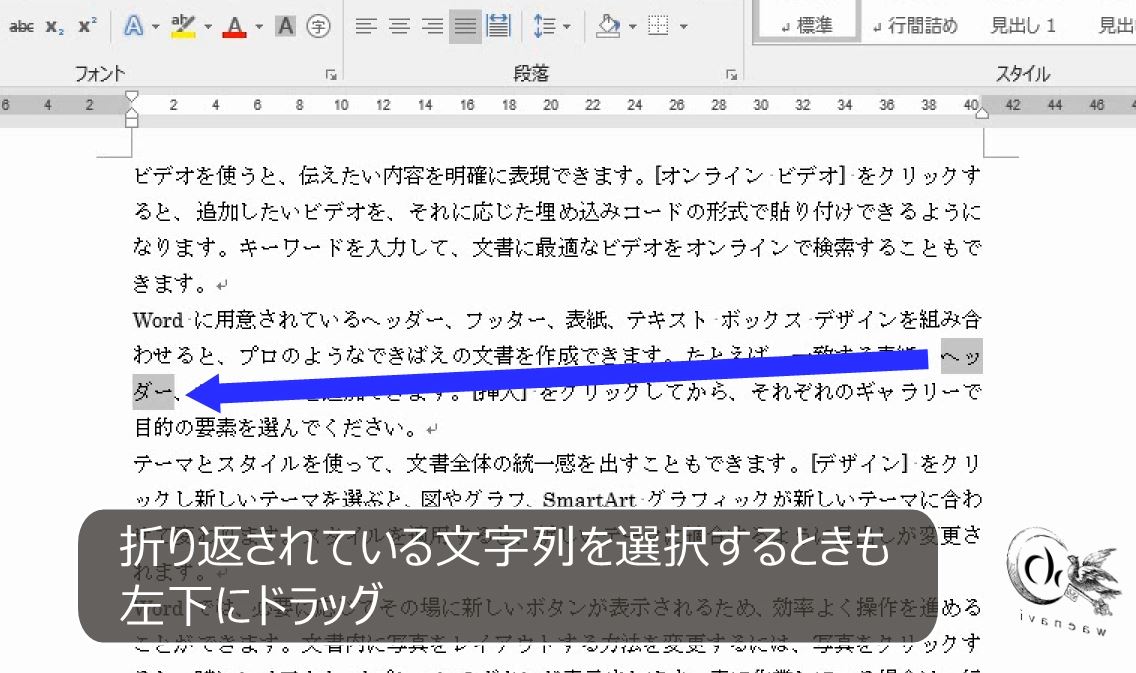Click the text きます。 ending first paragraph
This screenshot has height=673, width=1136.
[x=172, y=283]
